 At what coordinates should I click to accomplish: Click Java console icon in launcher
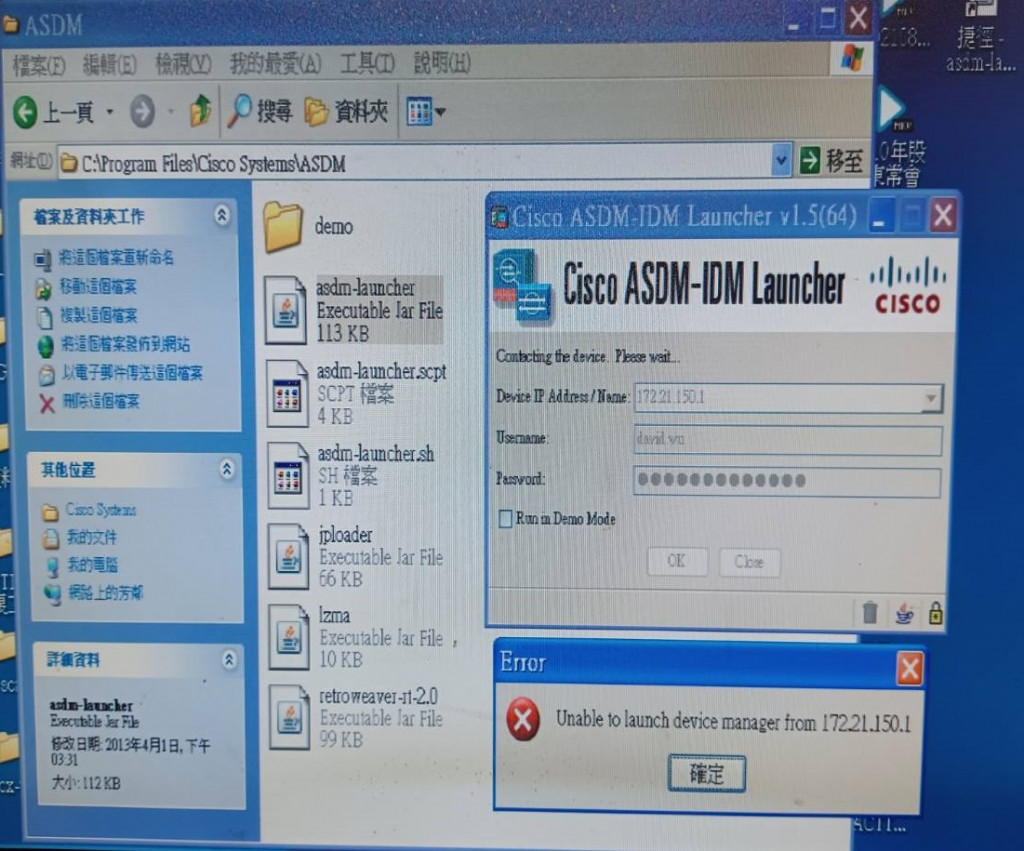[904, 613]
